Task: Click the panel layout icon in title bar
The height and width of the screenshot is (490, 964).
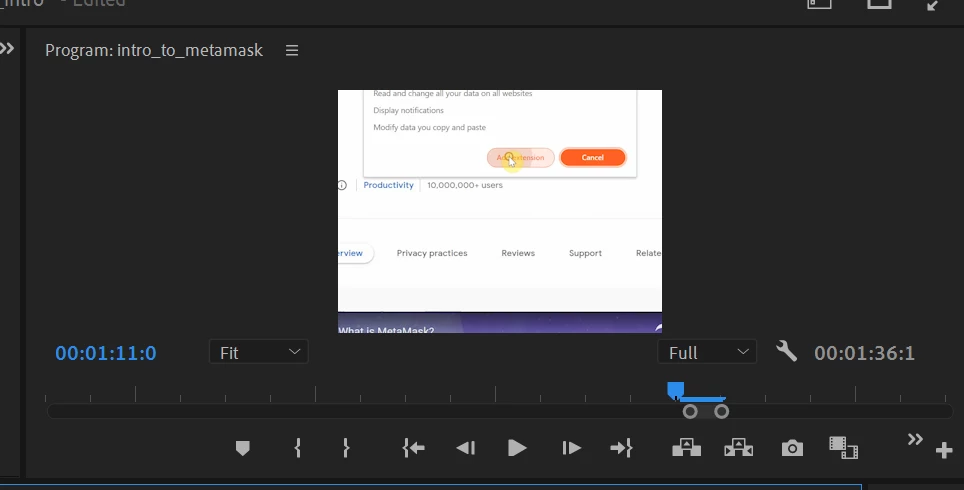Action: [x=819, y=3]
